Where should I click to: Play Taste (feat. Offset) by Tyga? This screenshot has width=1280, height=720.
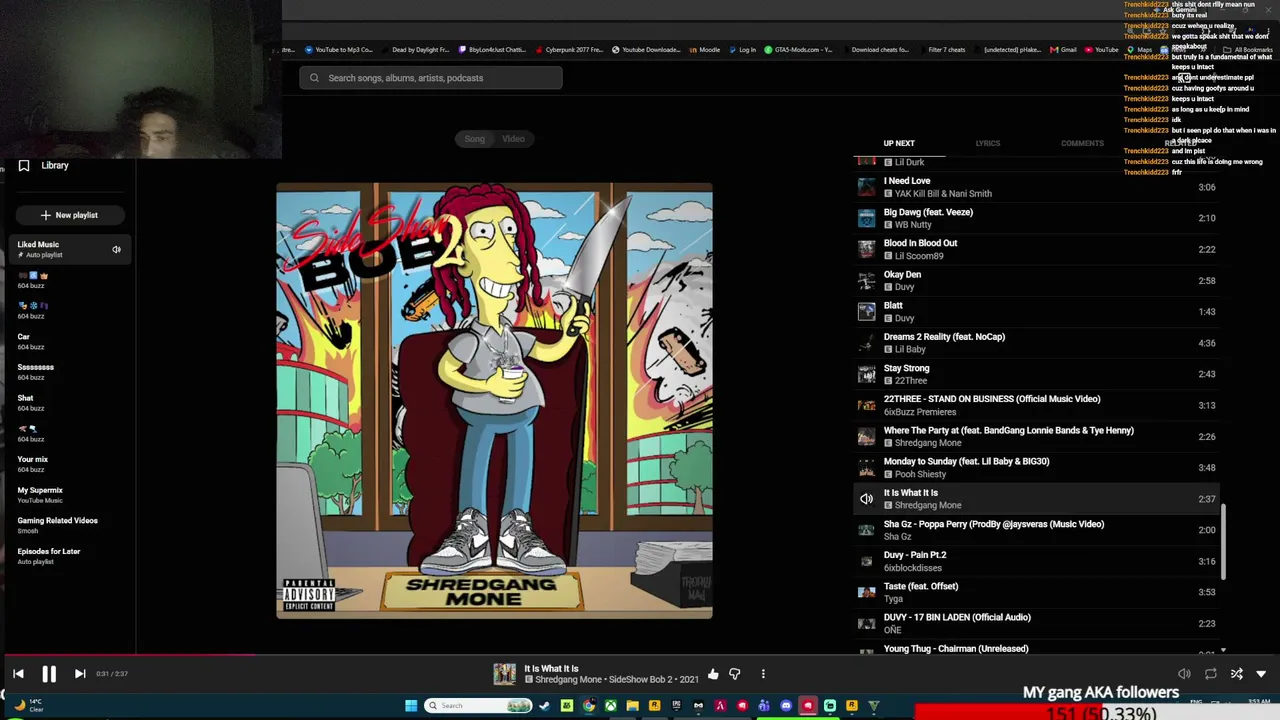coord(1038,592)
